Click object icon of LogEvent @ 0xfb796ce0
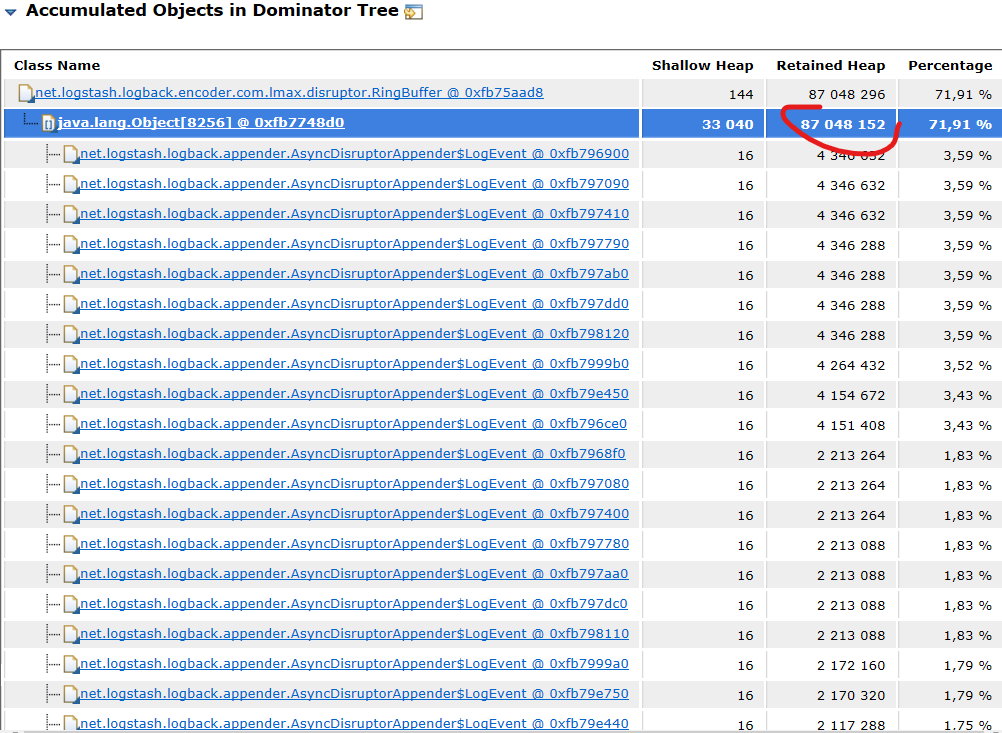This screenshot has width=1002, height=733. tap(71, 425)
